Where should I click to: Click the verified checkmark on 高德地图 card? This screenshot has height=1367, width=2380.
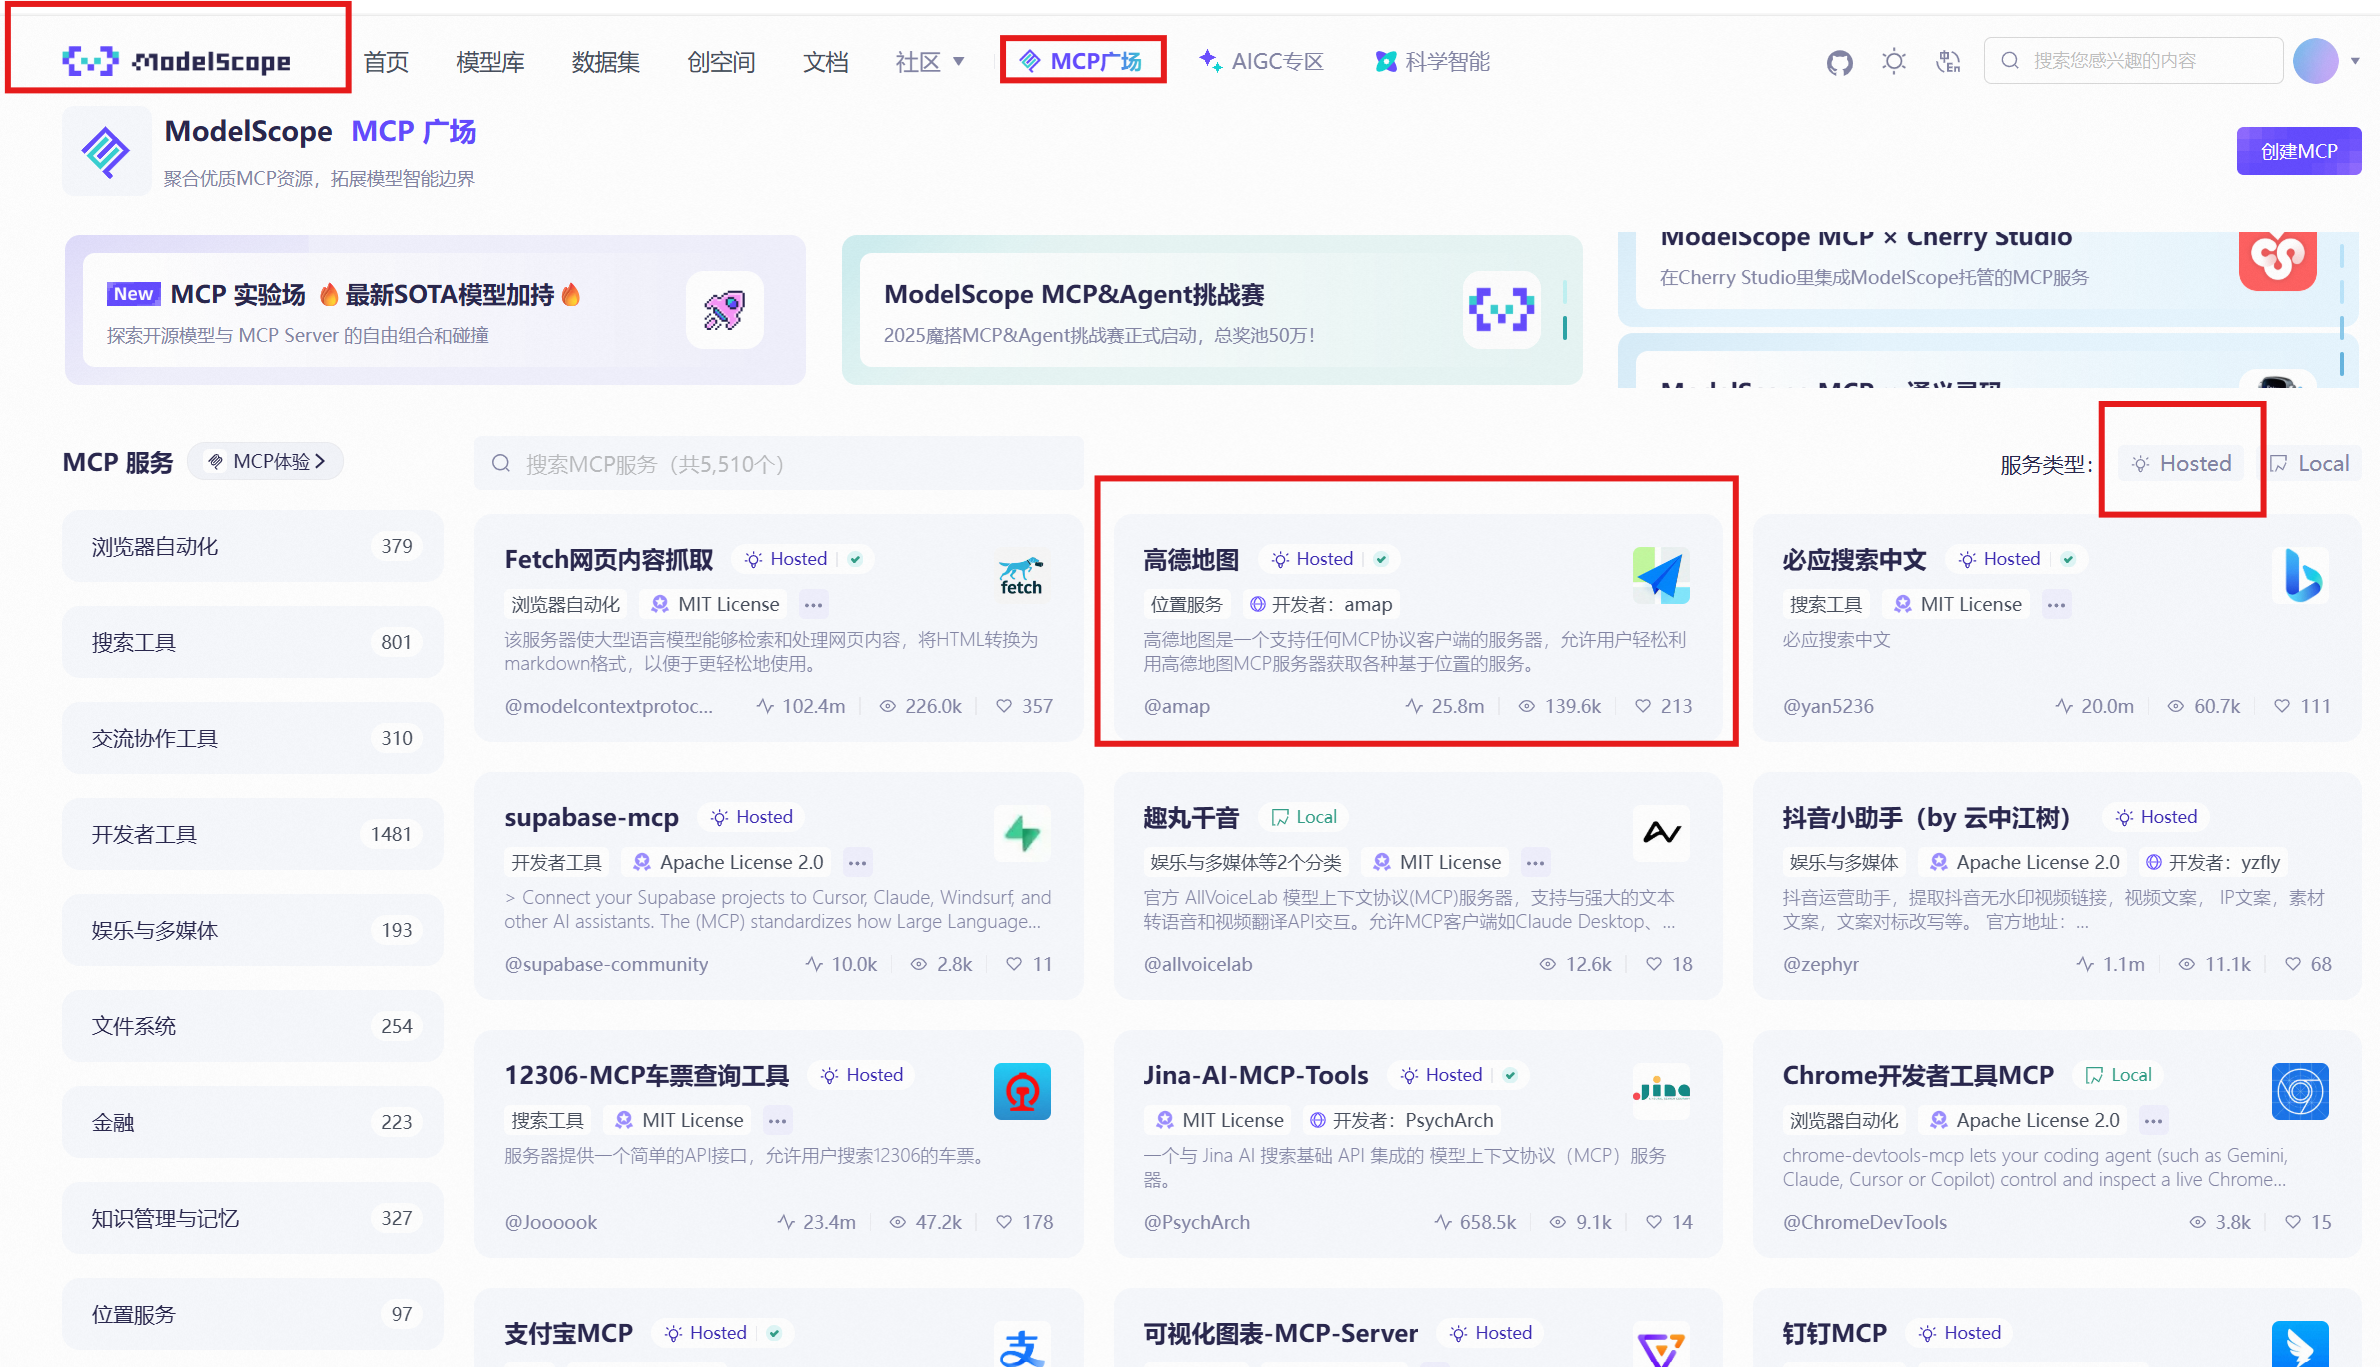[x=1382, y=558]
